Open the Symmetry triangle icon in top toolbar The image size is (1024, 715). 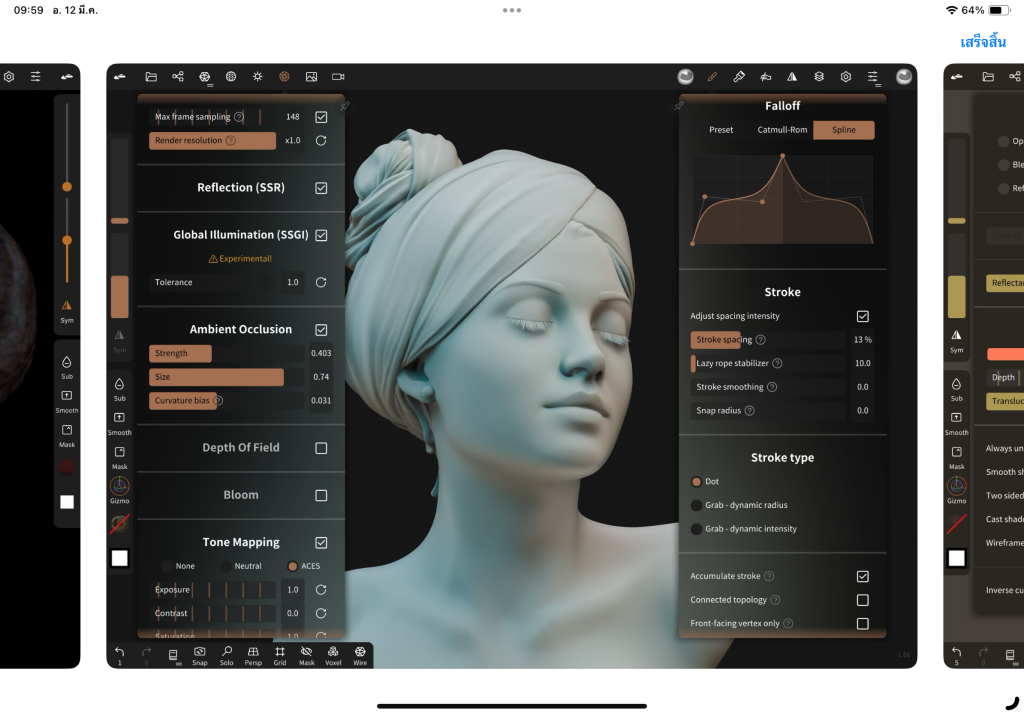pyautogui.click(x=792, y=77)
